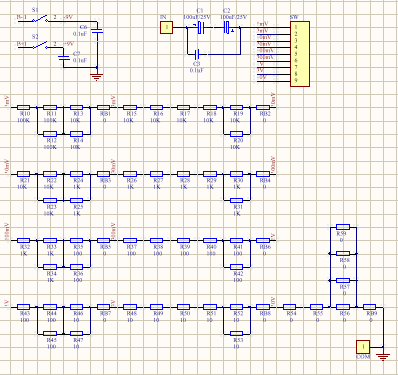Select resistor RB9 near COM

pyautogui.click(x=369, y=307)
